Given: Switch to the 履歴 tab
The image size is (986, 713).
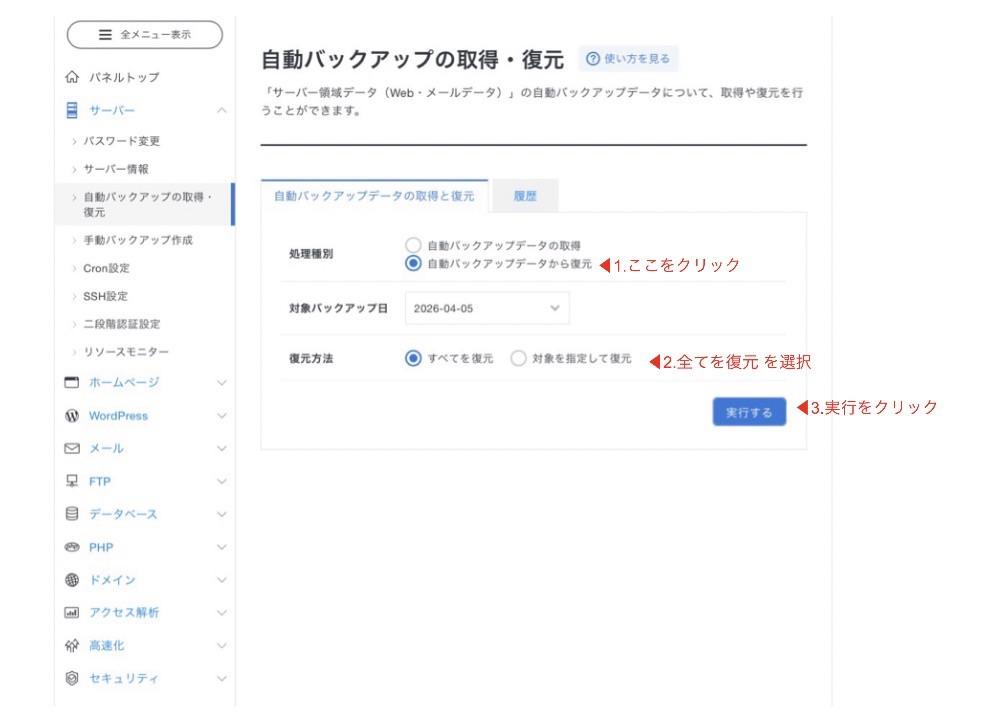Looking at the screenshot, I should click(x=525, y=197).
